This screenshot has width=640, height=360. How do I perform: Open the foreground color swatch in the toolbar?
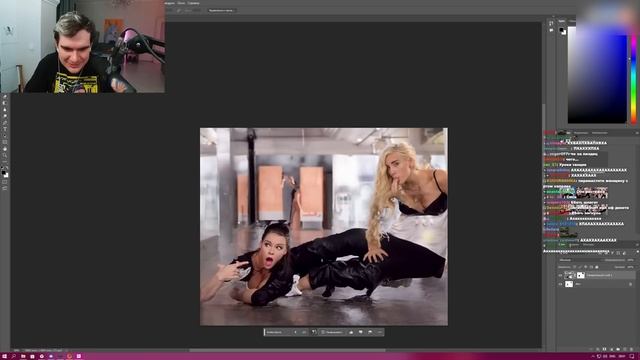tap(3, 172)
